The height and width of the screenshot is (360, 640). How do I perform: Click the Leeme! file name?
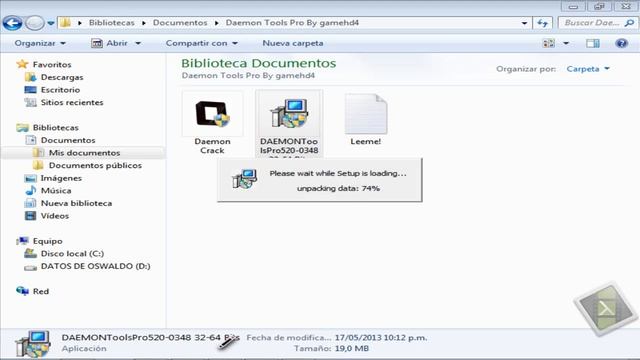coord(365,142)
